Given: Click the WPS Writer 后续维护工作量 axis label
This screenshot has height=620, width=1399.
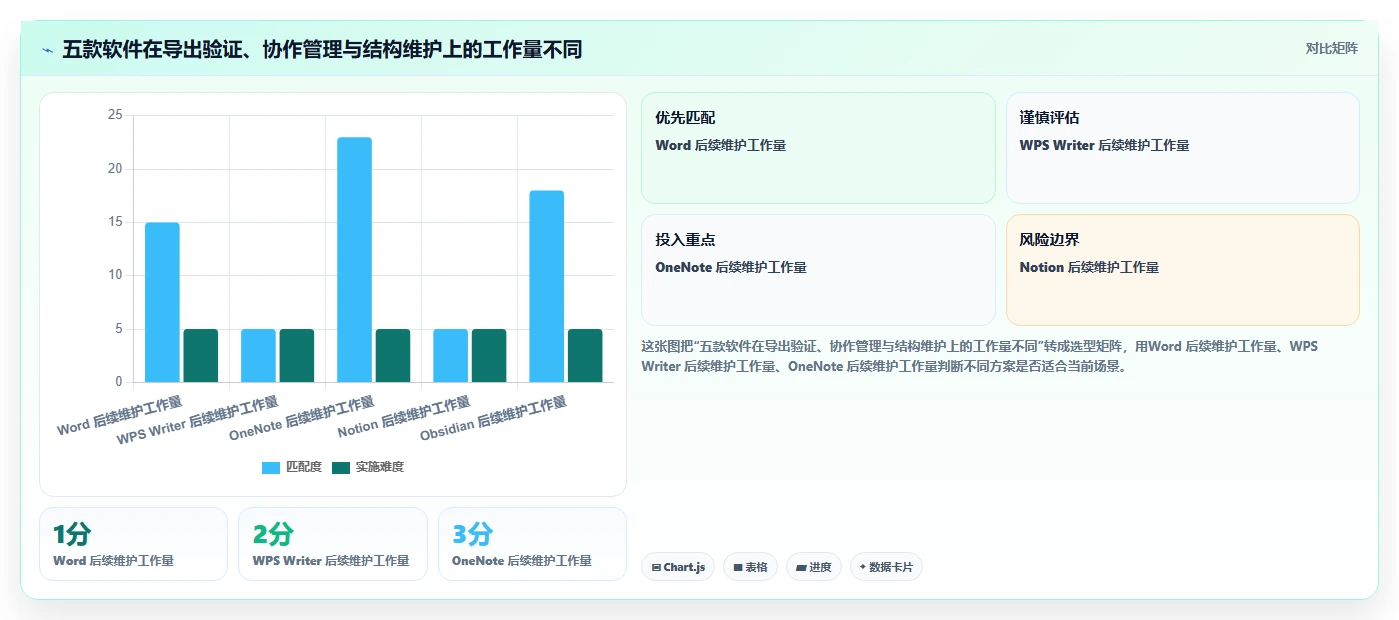Looking at the screenshot, I should tap(198, 420).
